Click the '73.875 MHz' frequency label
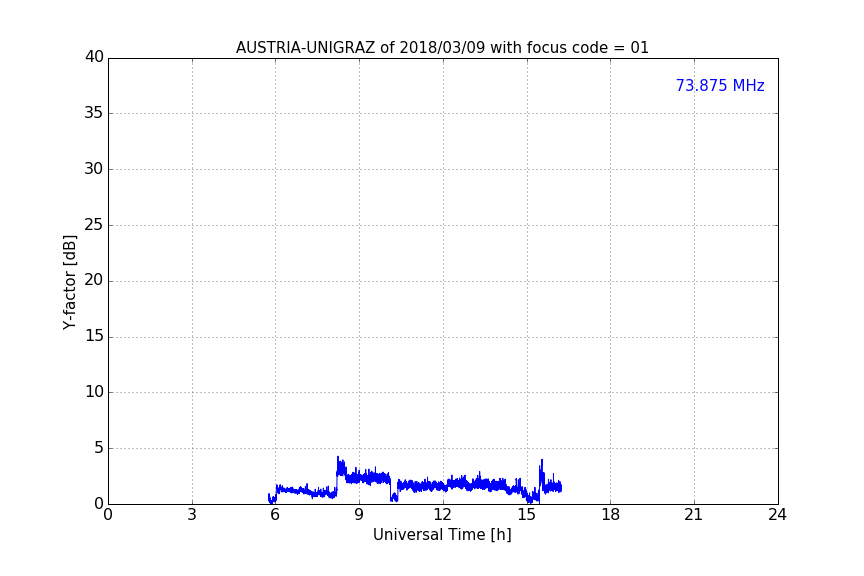 (x=720, y=85)
